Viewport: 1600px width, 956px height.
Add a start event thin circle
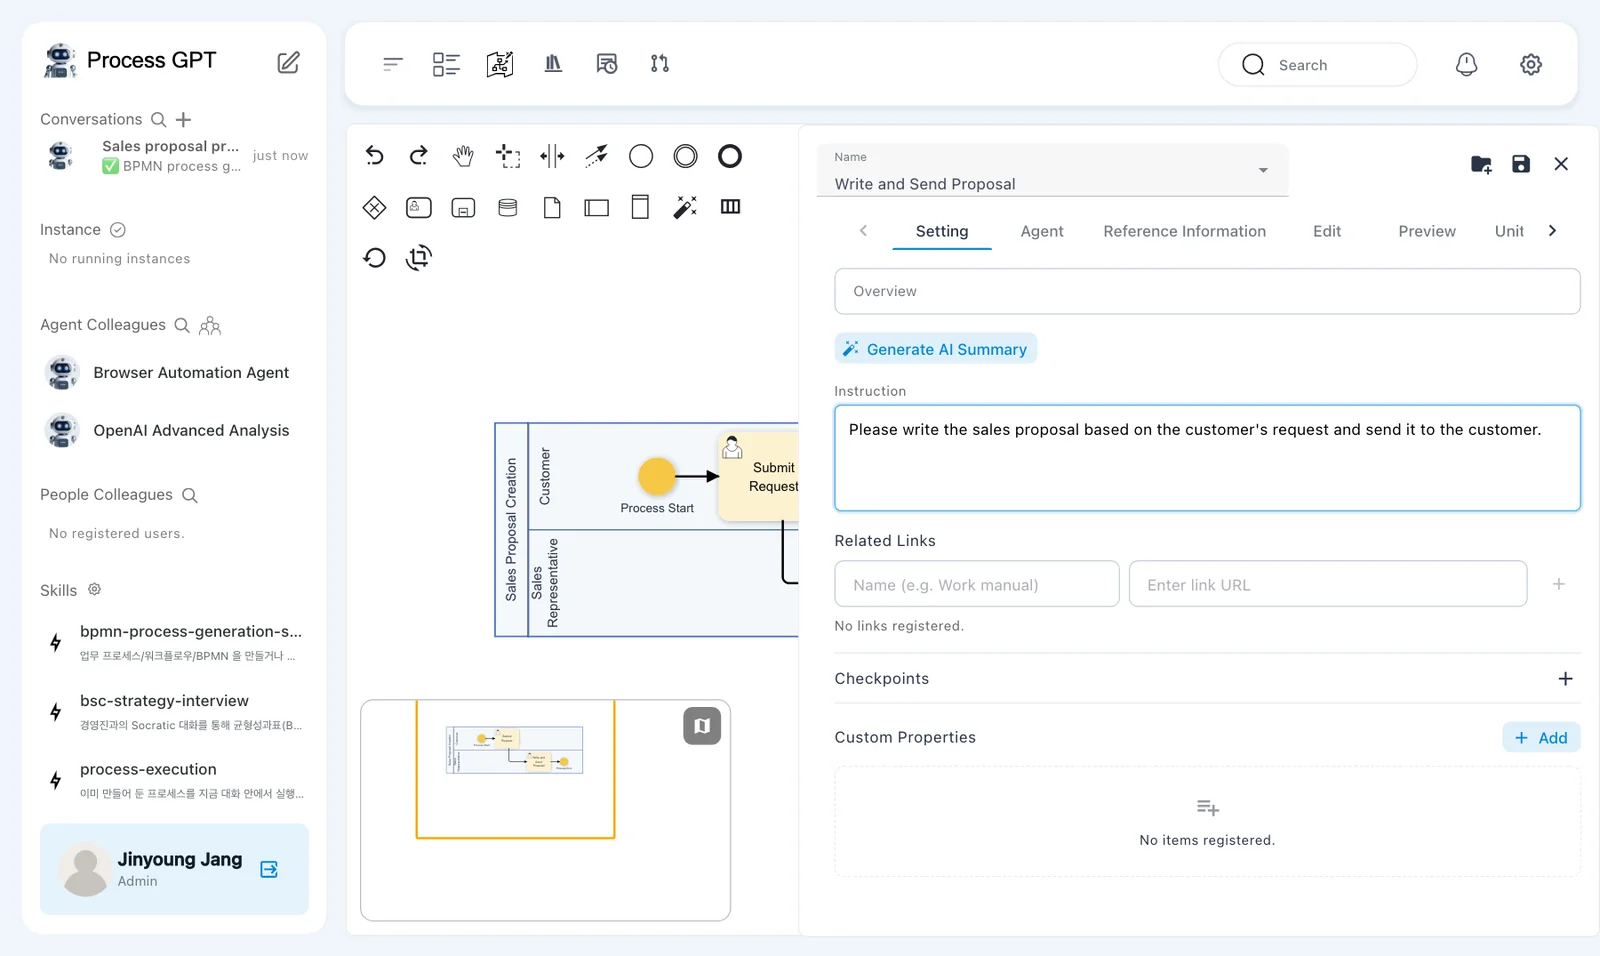(641, 156)
